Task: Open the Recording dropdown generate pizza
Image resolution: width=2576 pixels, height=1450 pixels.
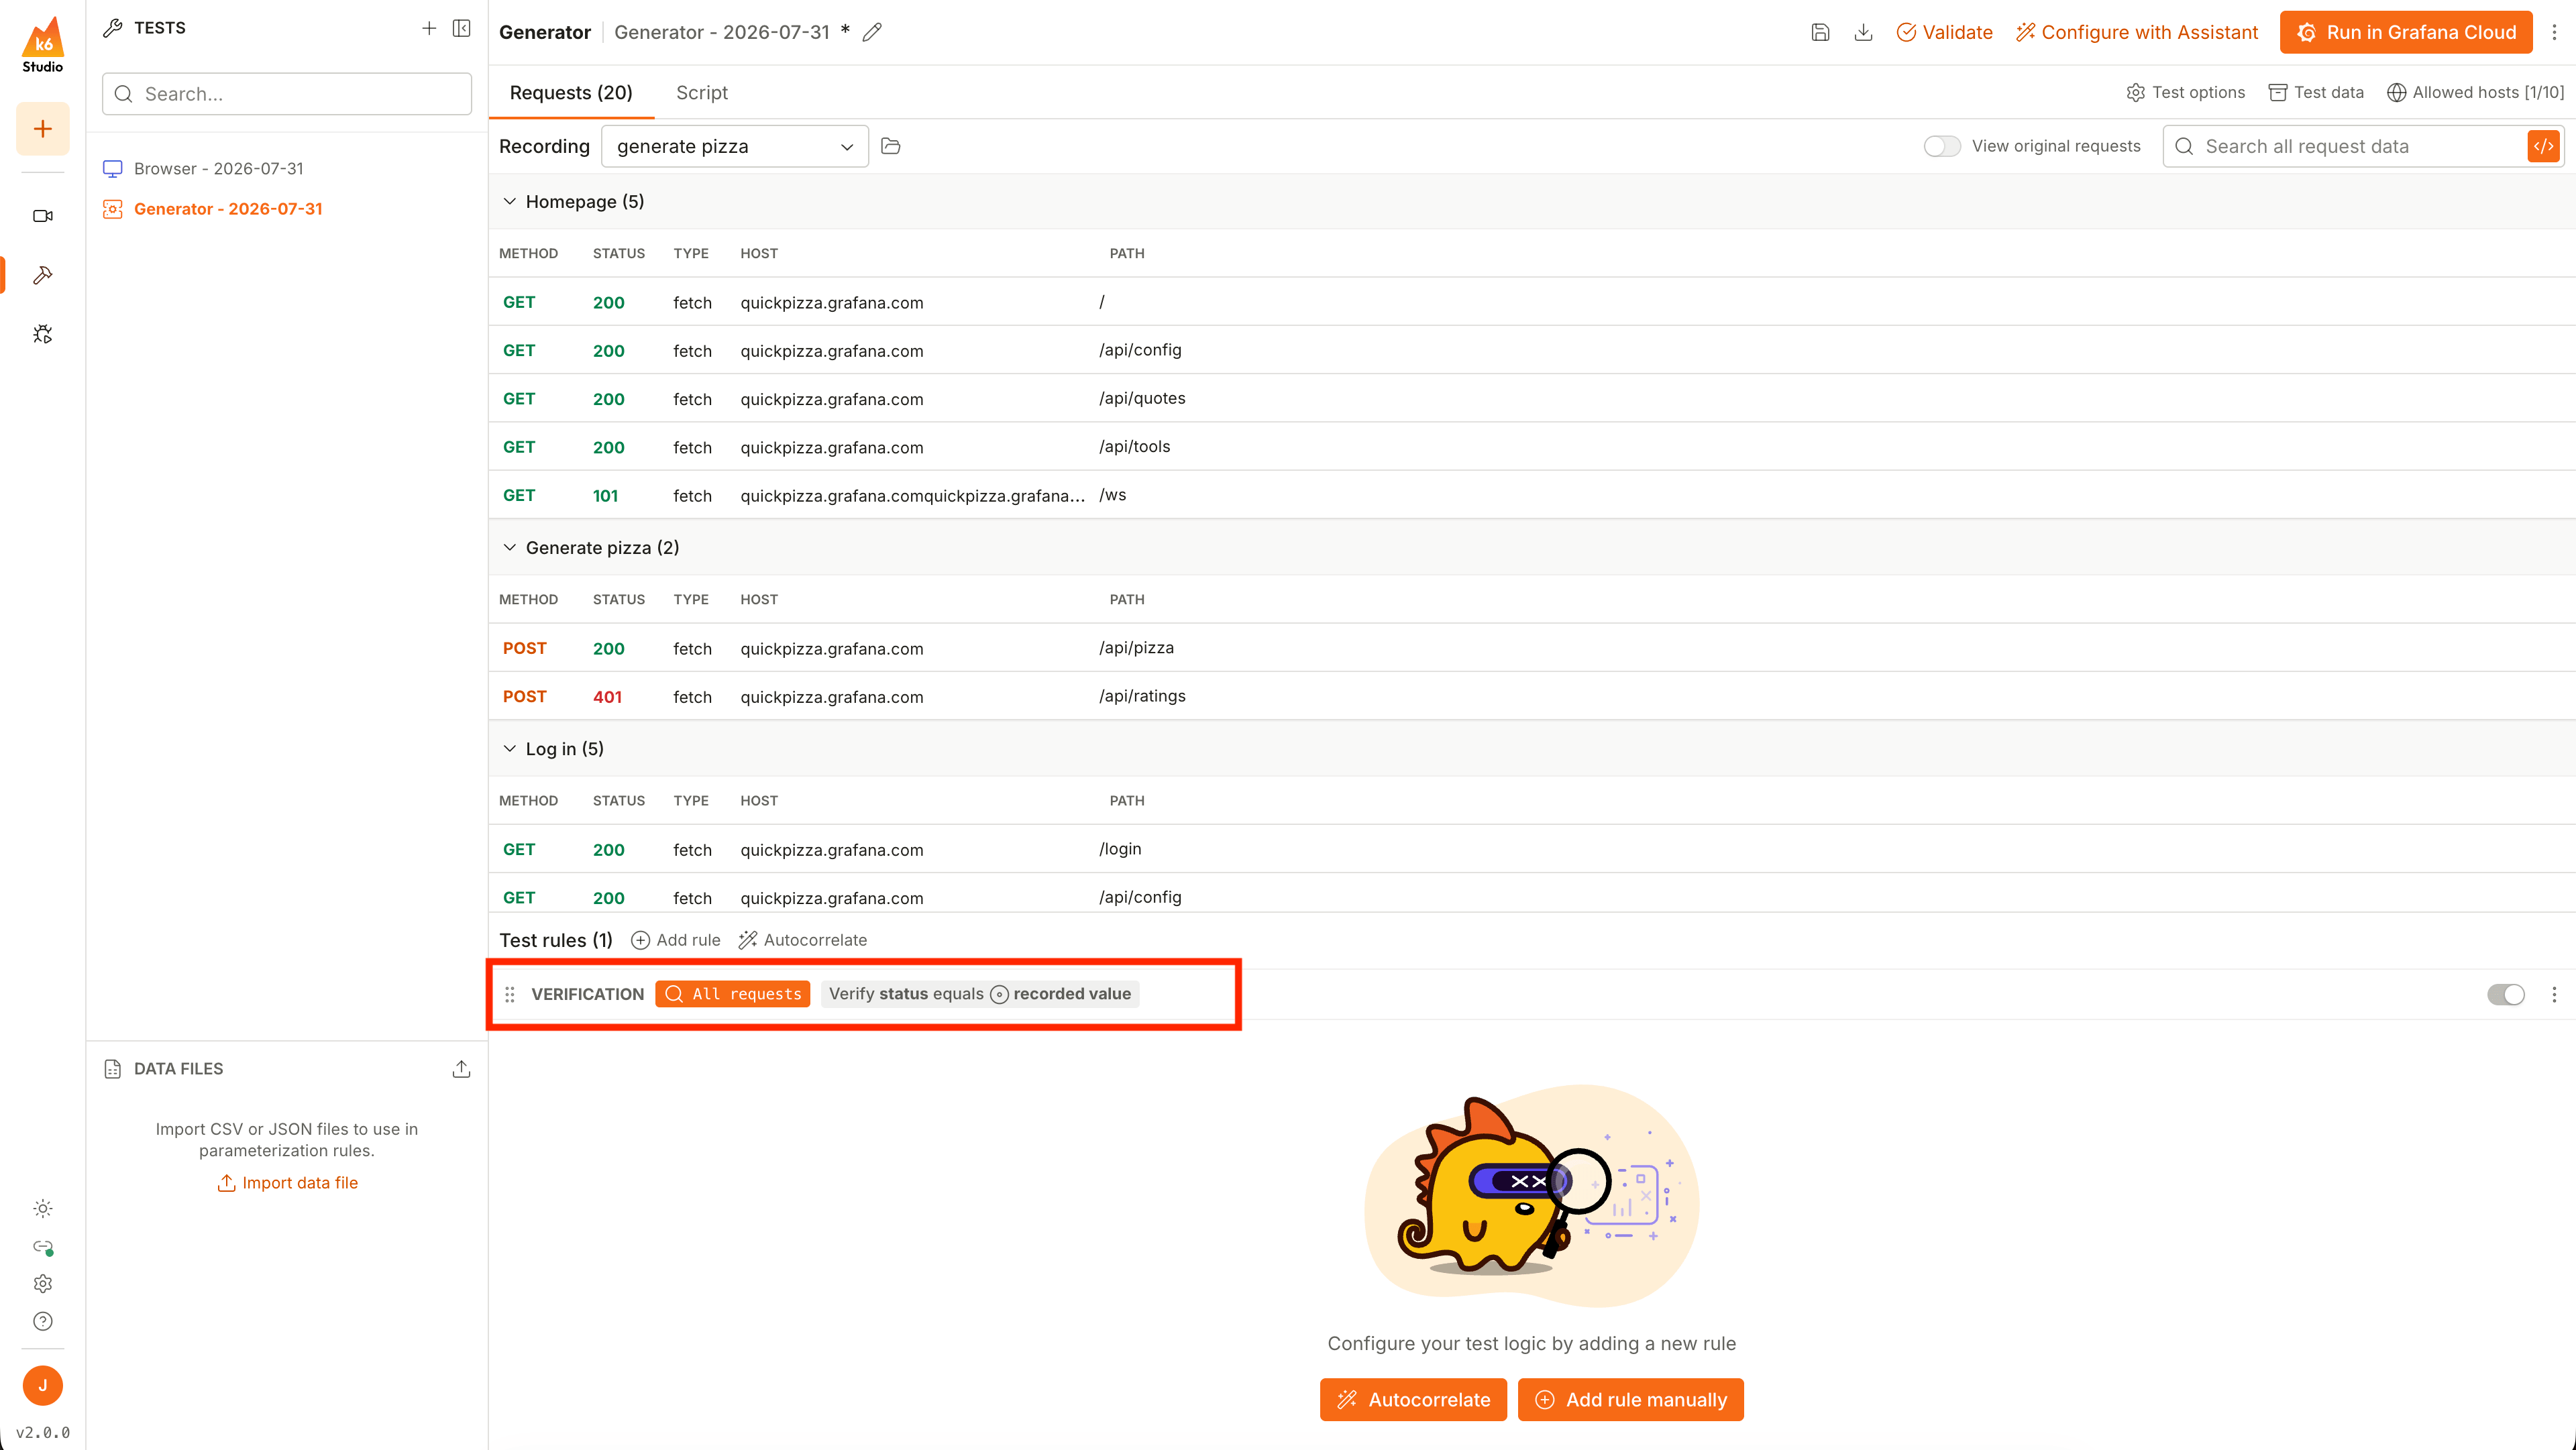Action: pyautogui.click(x=735, y=146)
